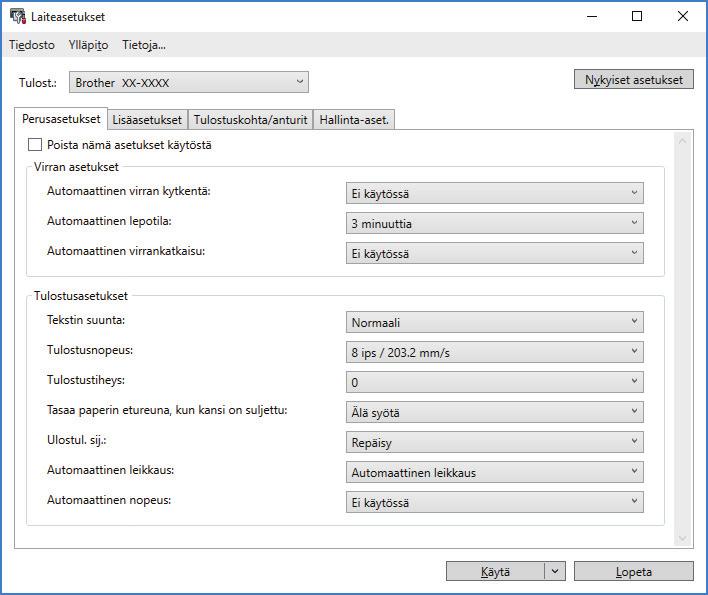
Task: Open Tulostustiheys dropdown
Action: 494,382
